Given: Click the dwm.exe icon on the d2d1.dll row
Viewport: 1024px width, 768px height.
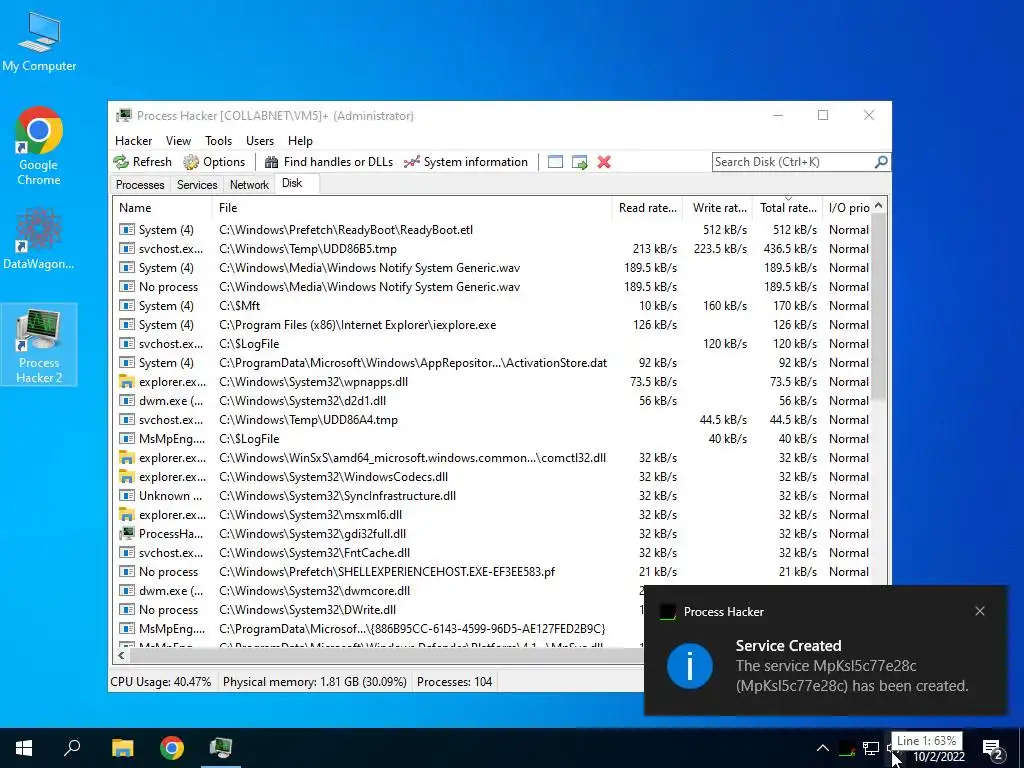Looking at the screenshot, I should point(127,401).
